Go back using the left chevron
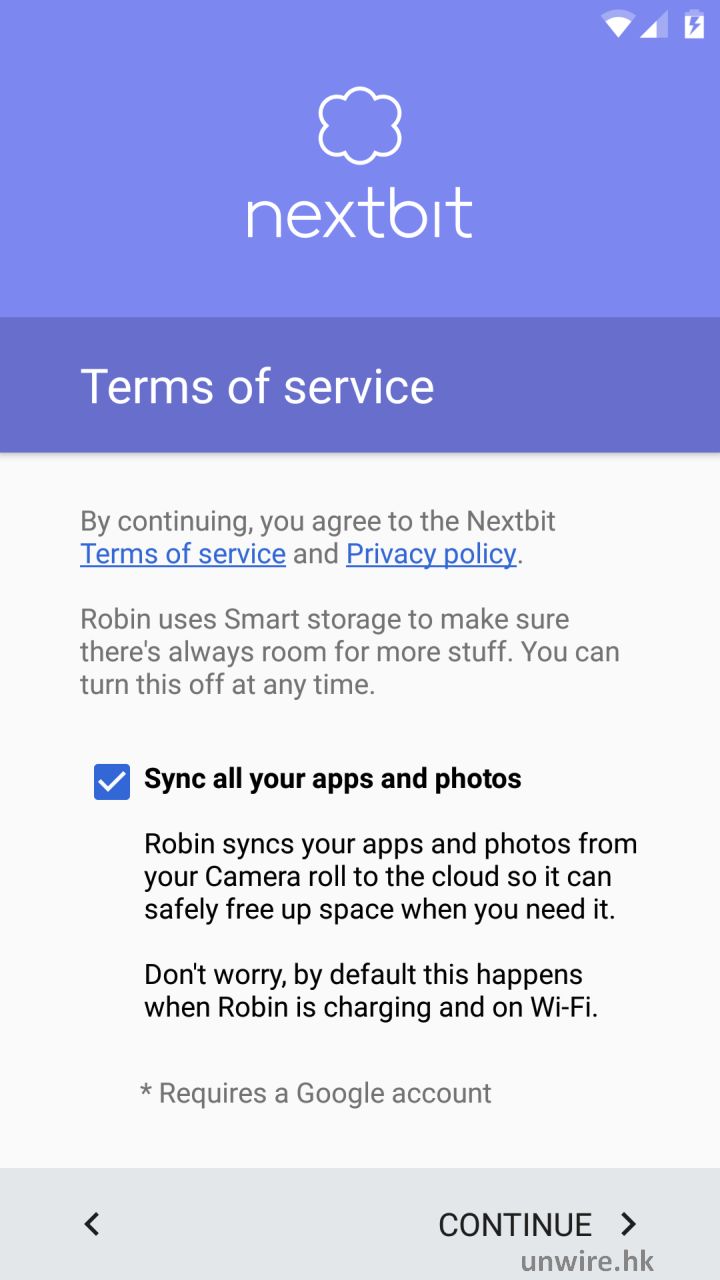The height and width of the screenshot is (1280, 720). [x=92, y=1224]
